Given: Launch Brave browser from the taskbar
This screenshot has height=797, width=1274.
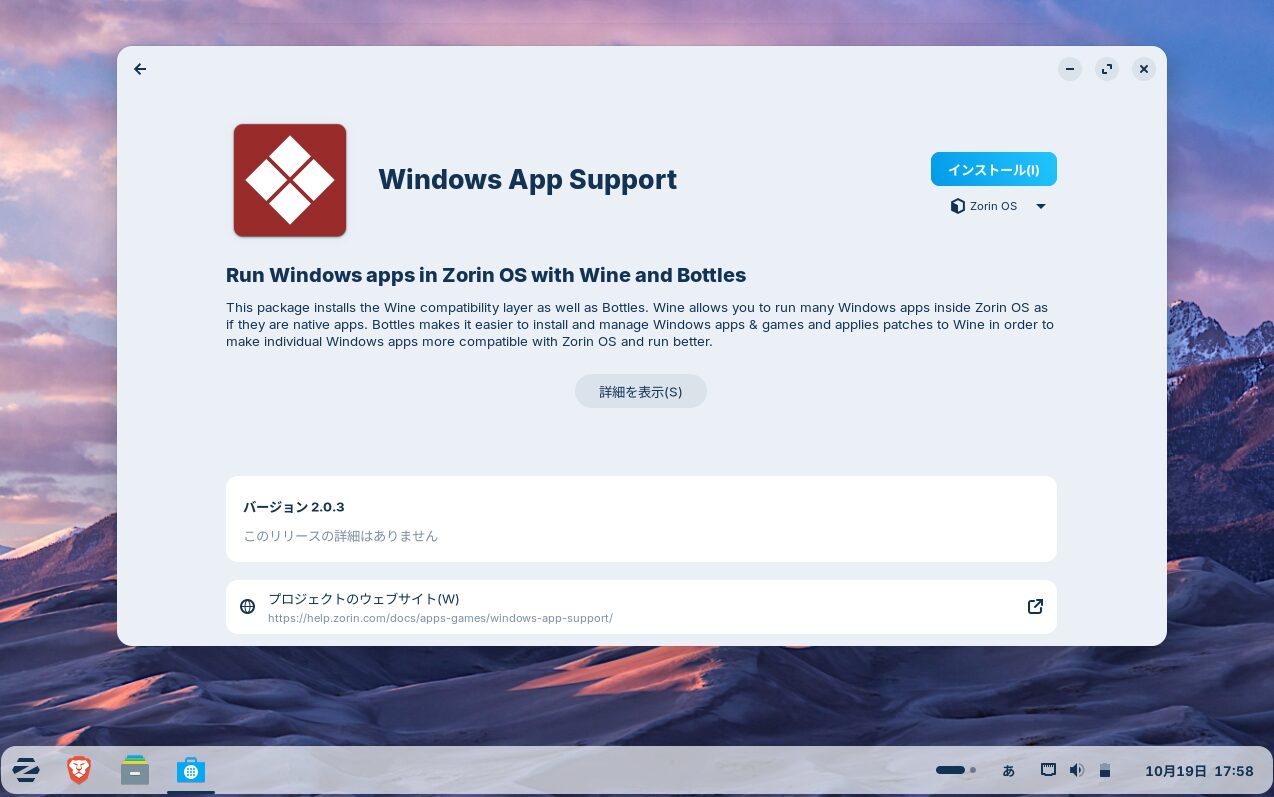Looking at the screenshot, I should tap(79, 770).
